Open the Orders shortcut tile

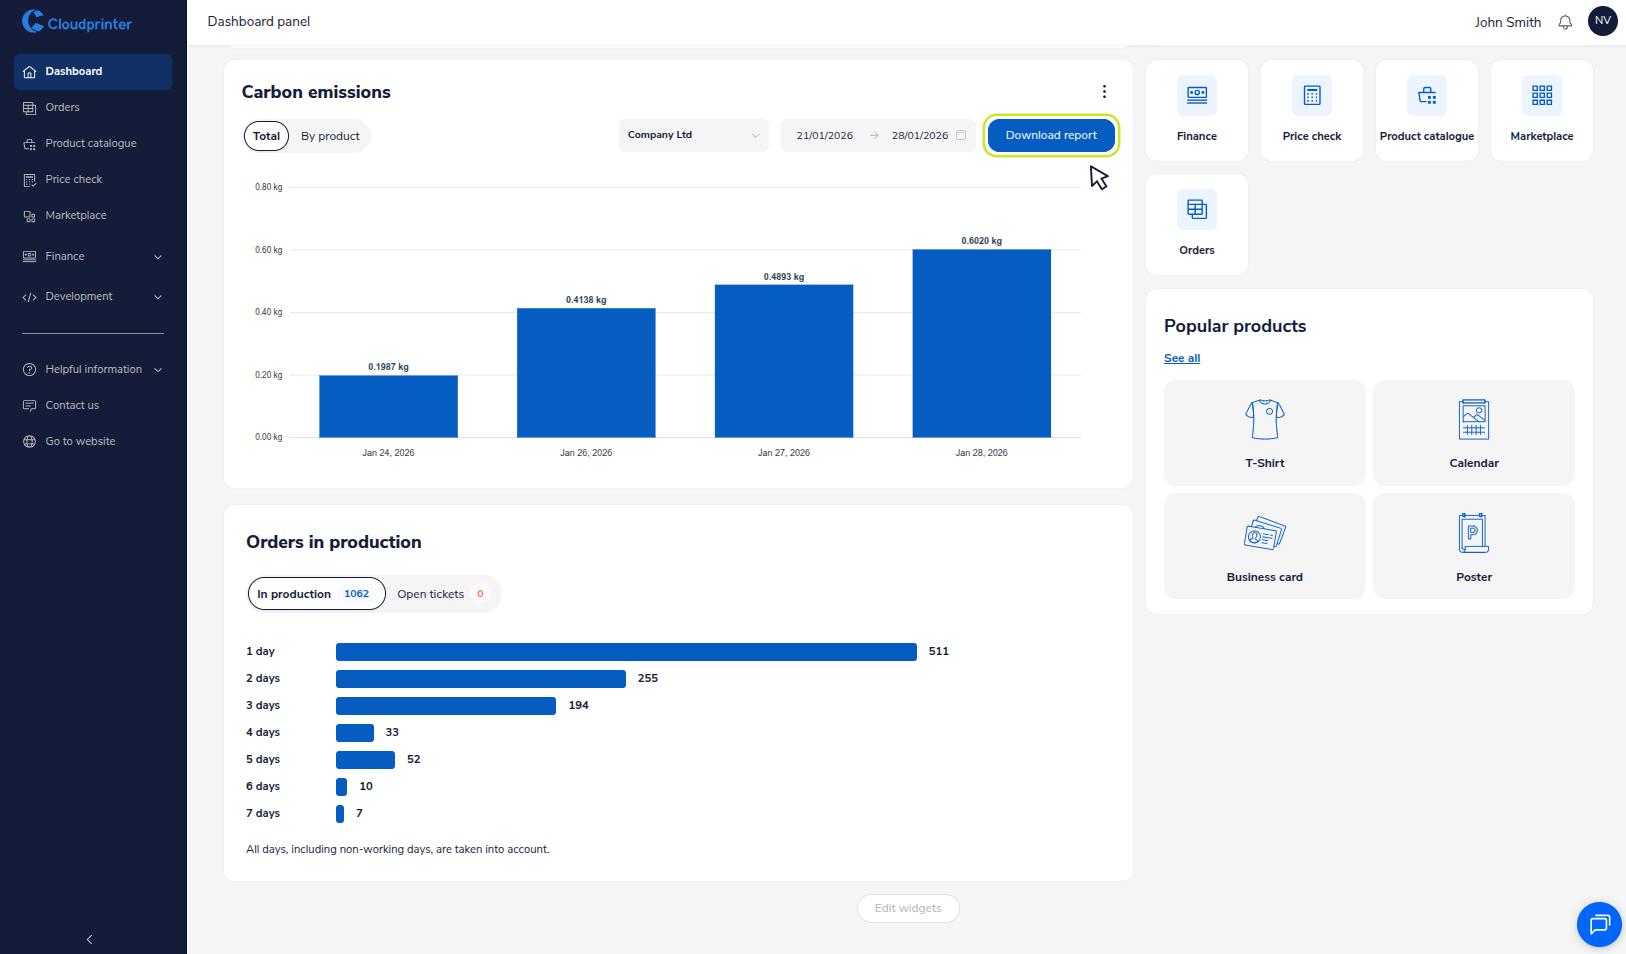tap(1196, 224)
